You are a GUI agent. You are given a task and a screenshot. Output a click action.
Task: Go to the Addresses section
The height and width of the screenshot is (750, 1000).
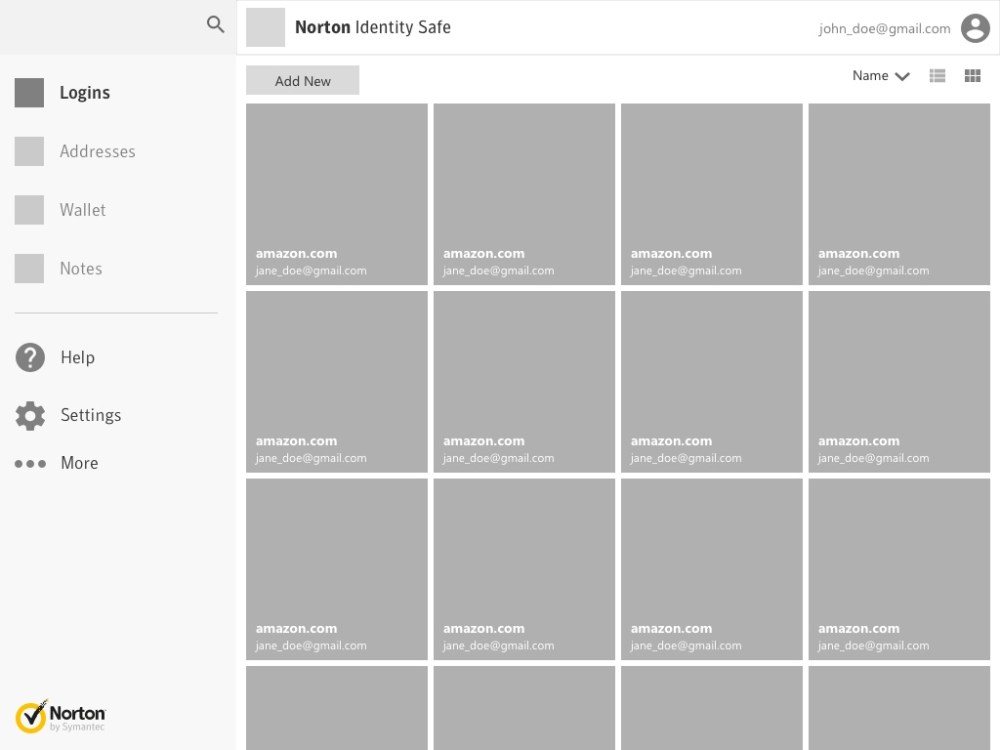97,151
